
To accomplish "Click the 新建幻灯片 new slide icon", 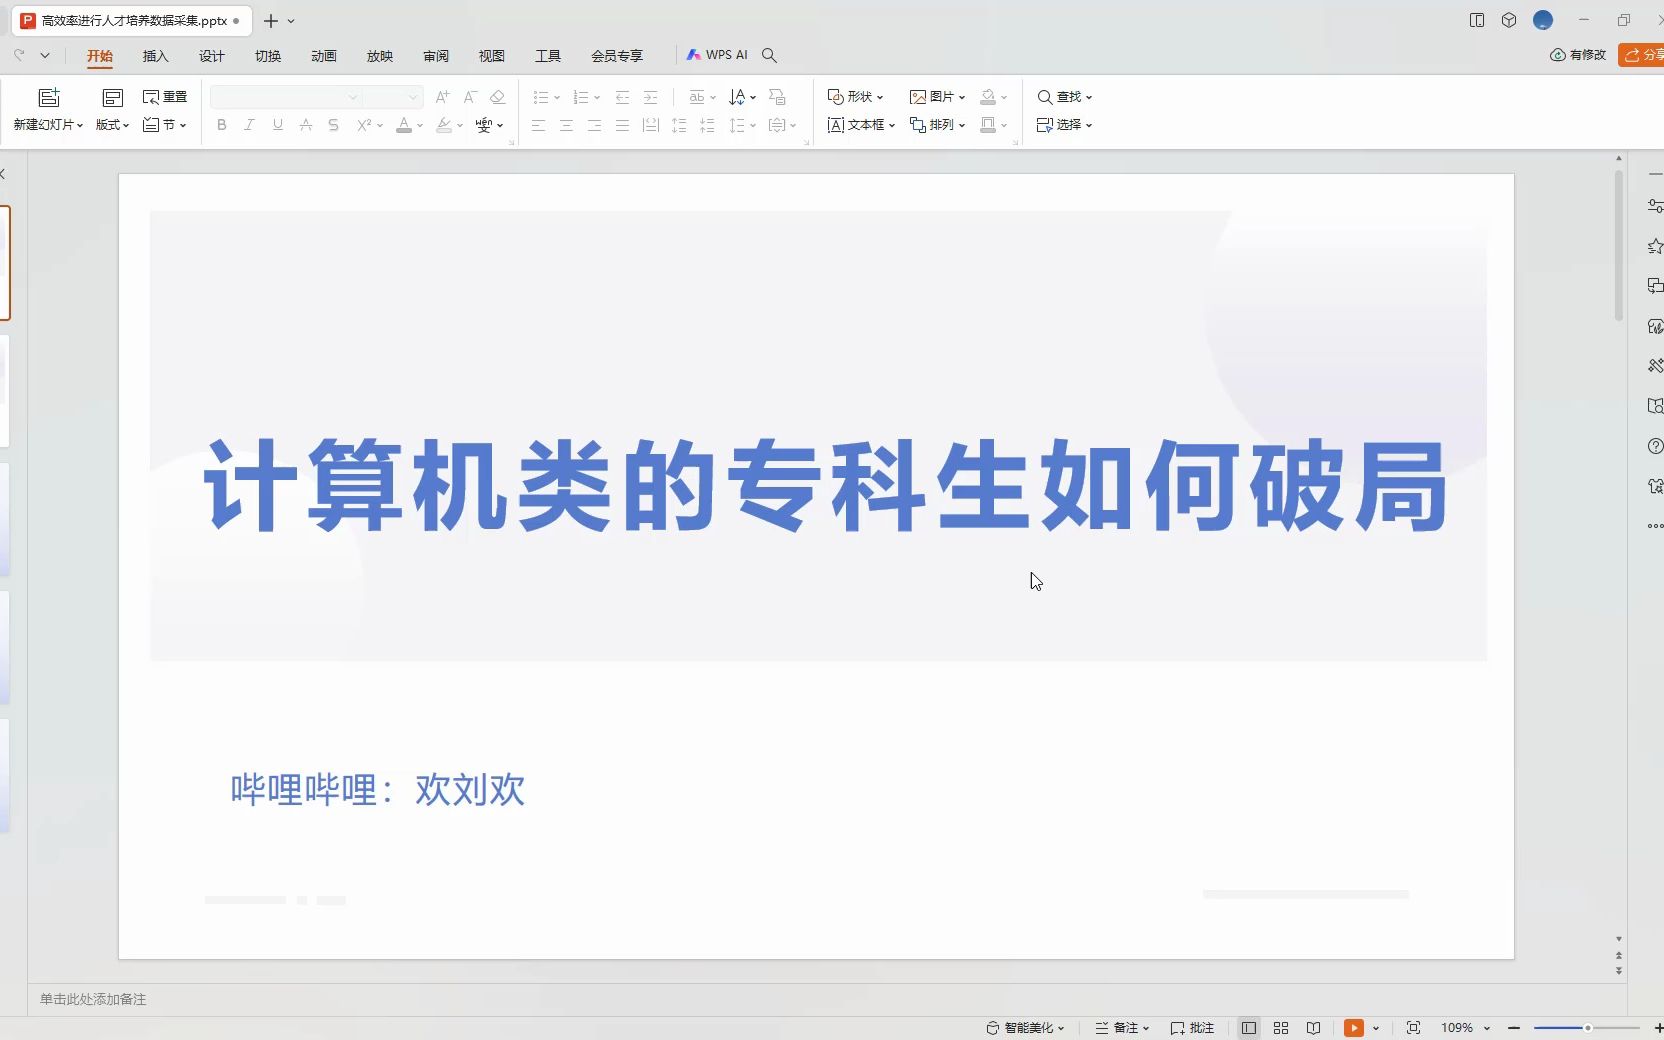I will [x=47, y=97].
